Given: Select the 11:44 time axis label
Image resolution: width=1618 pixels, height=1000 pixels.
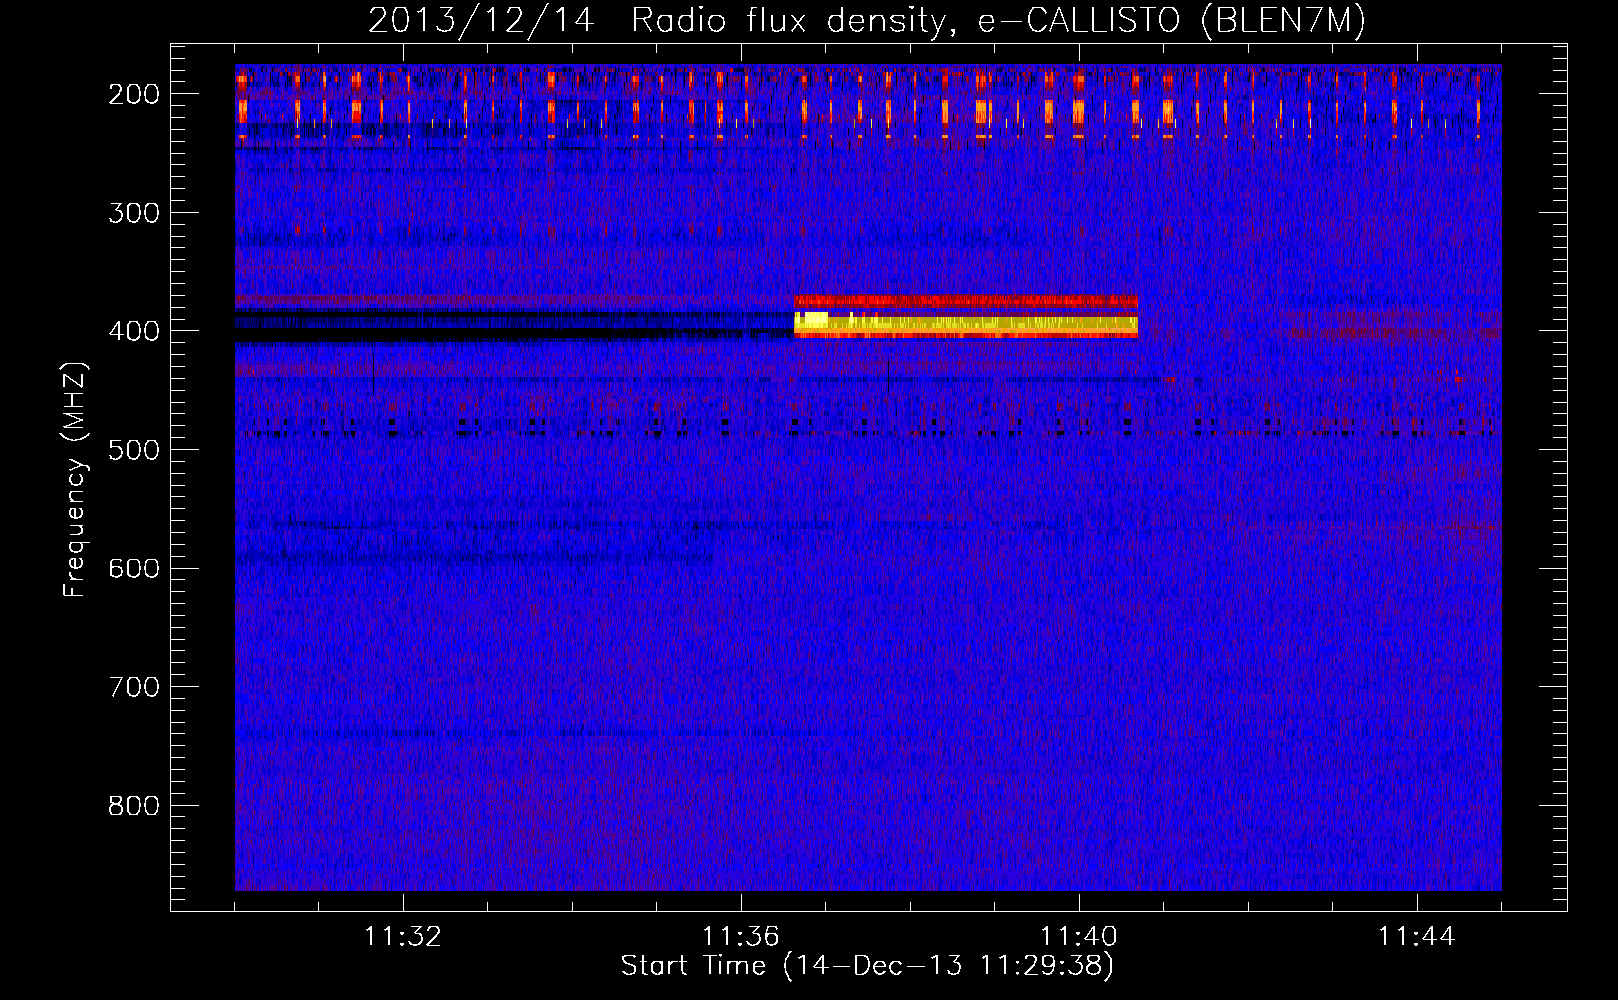Looking at the screenshot, I should pyautogui.click(x=1416, y=937).
